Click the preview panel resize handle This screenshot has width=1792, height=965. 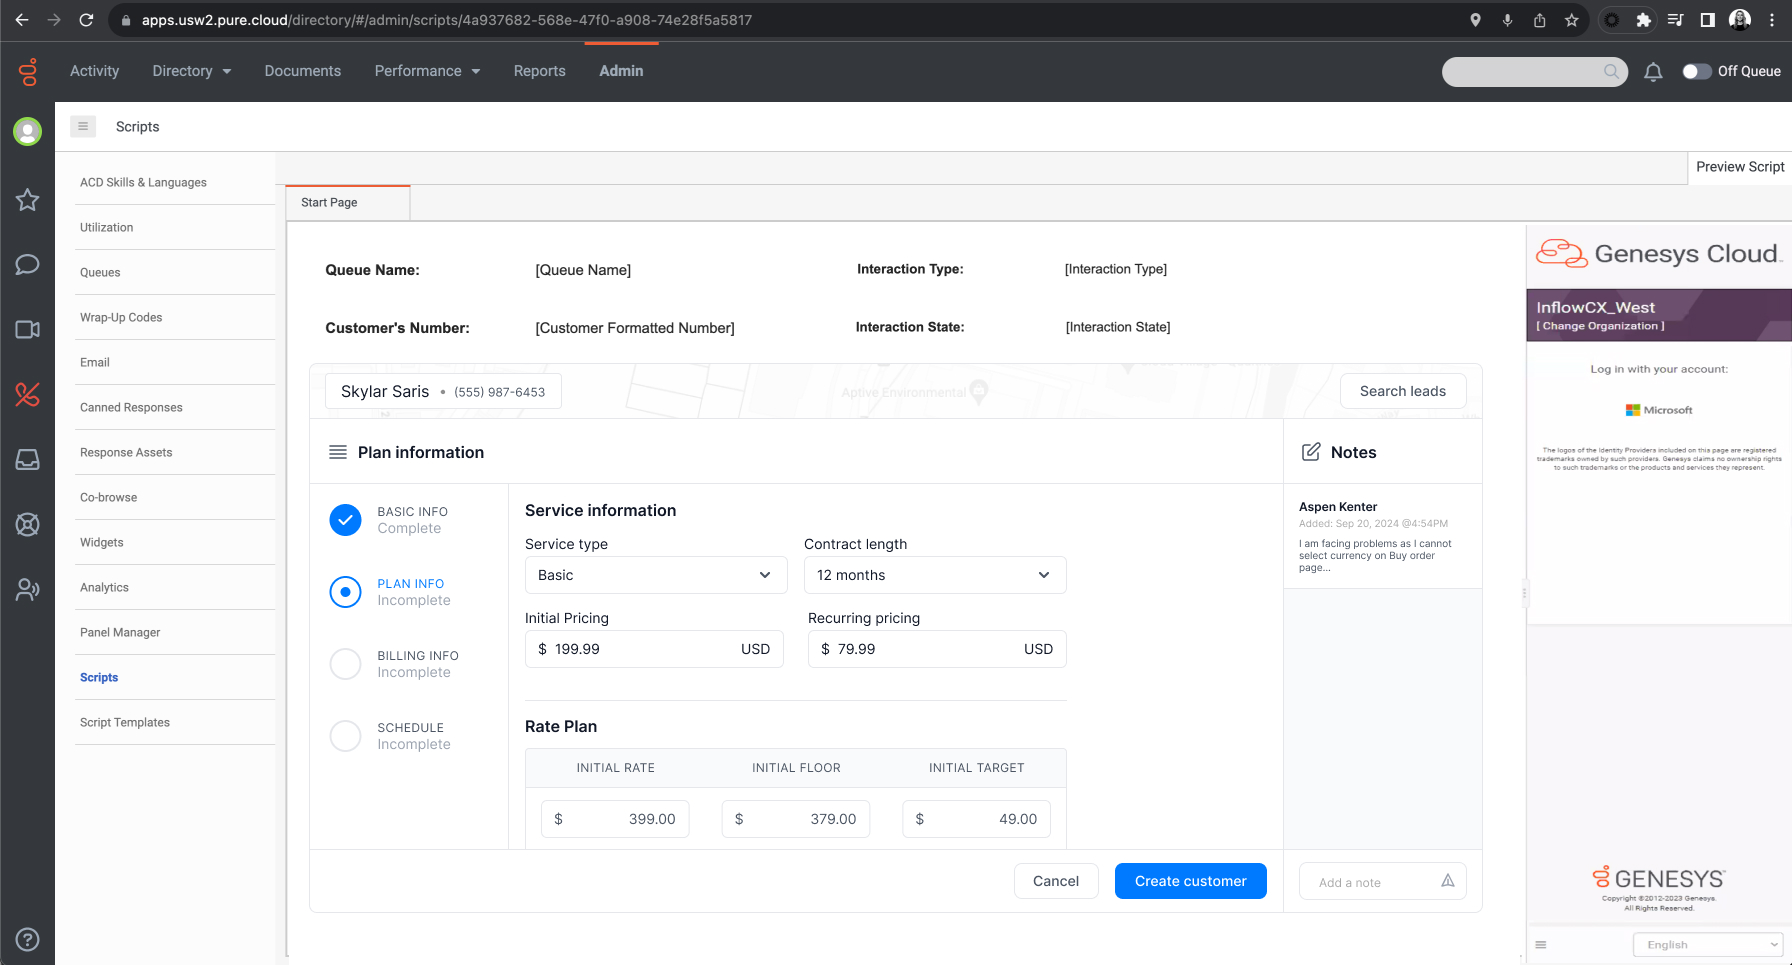click(1524, 593)
